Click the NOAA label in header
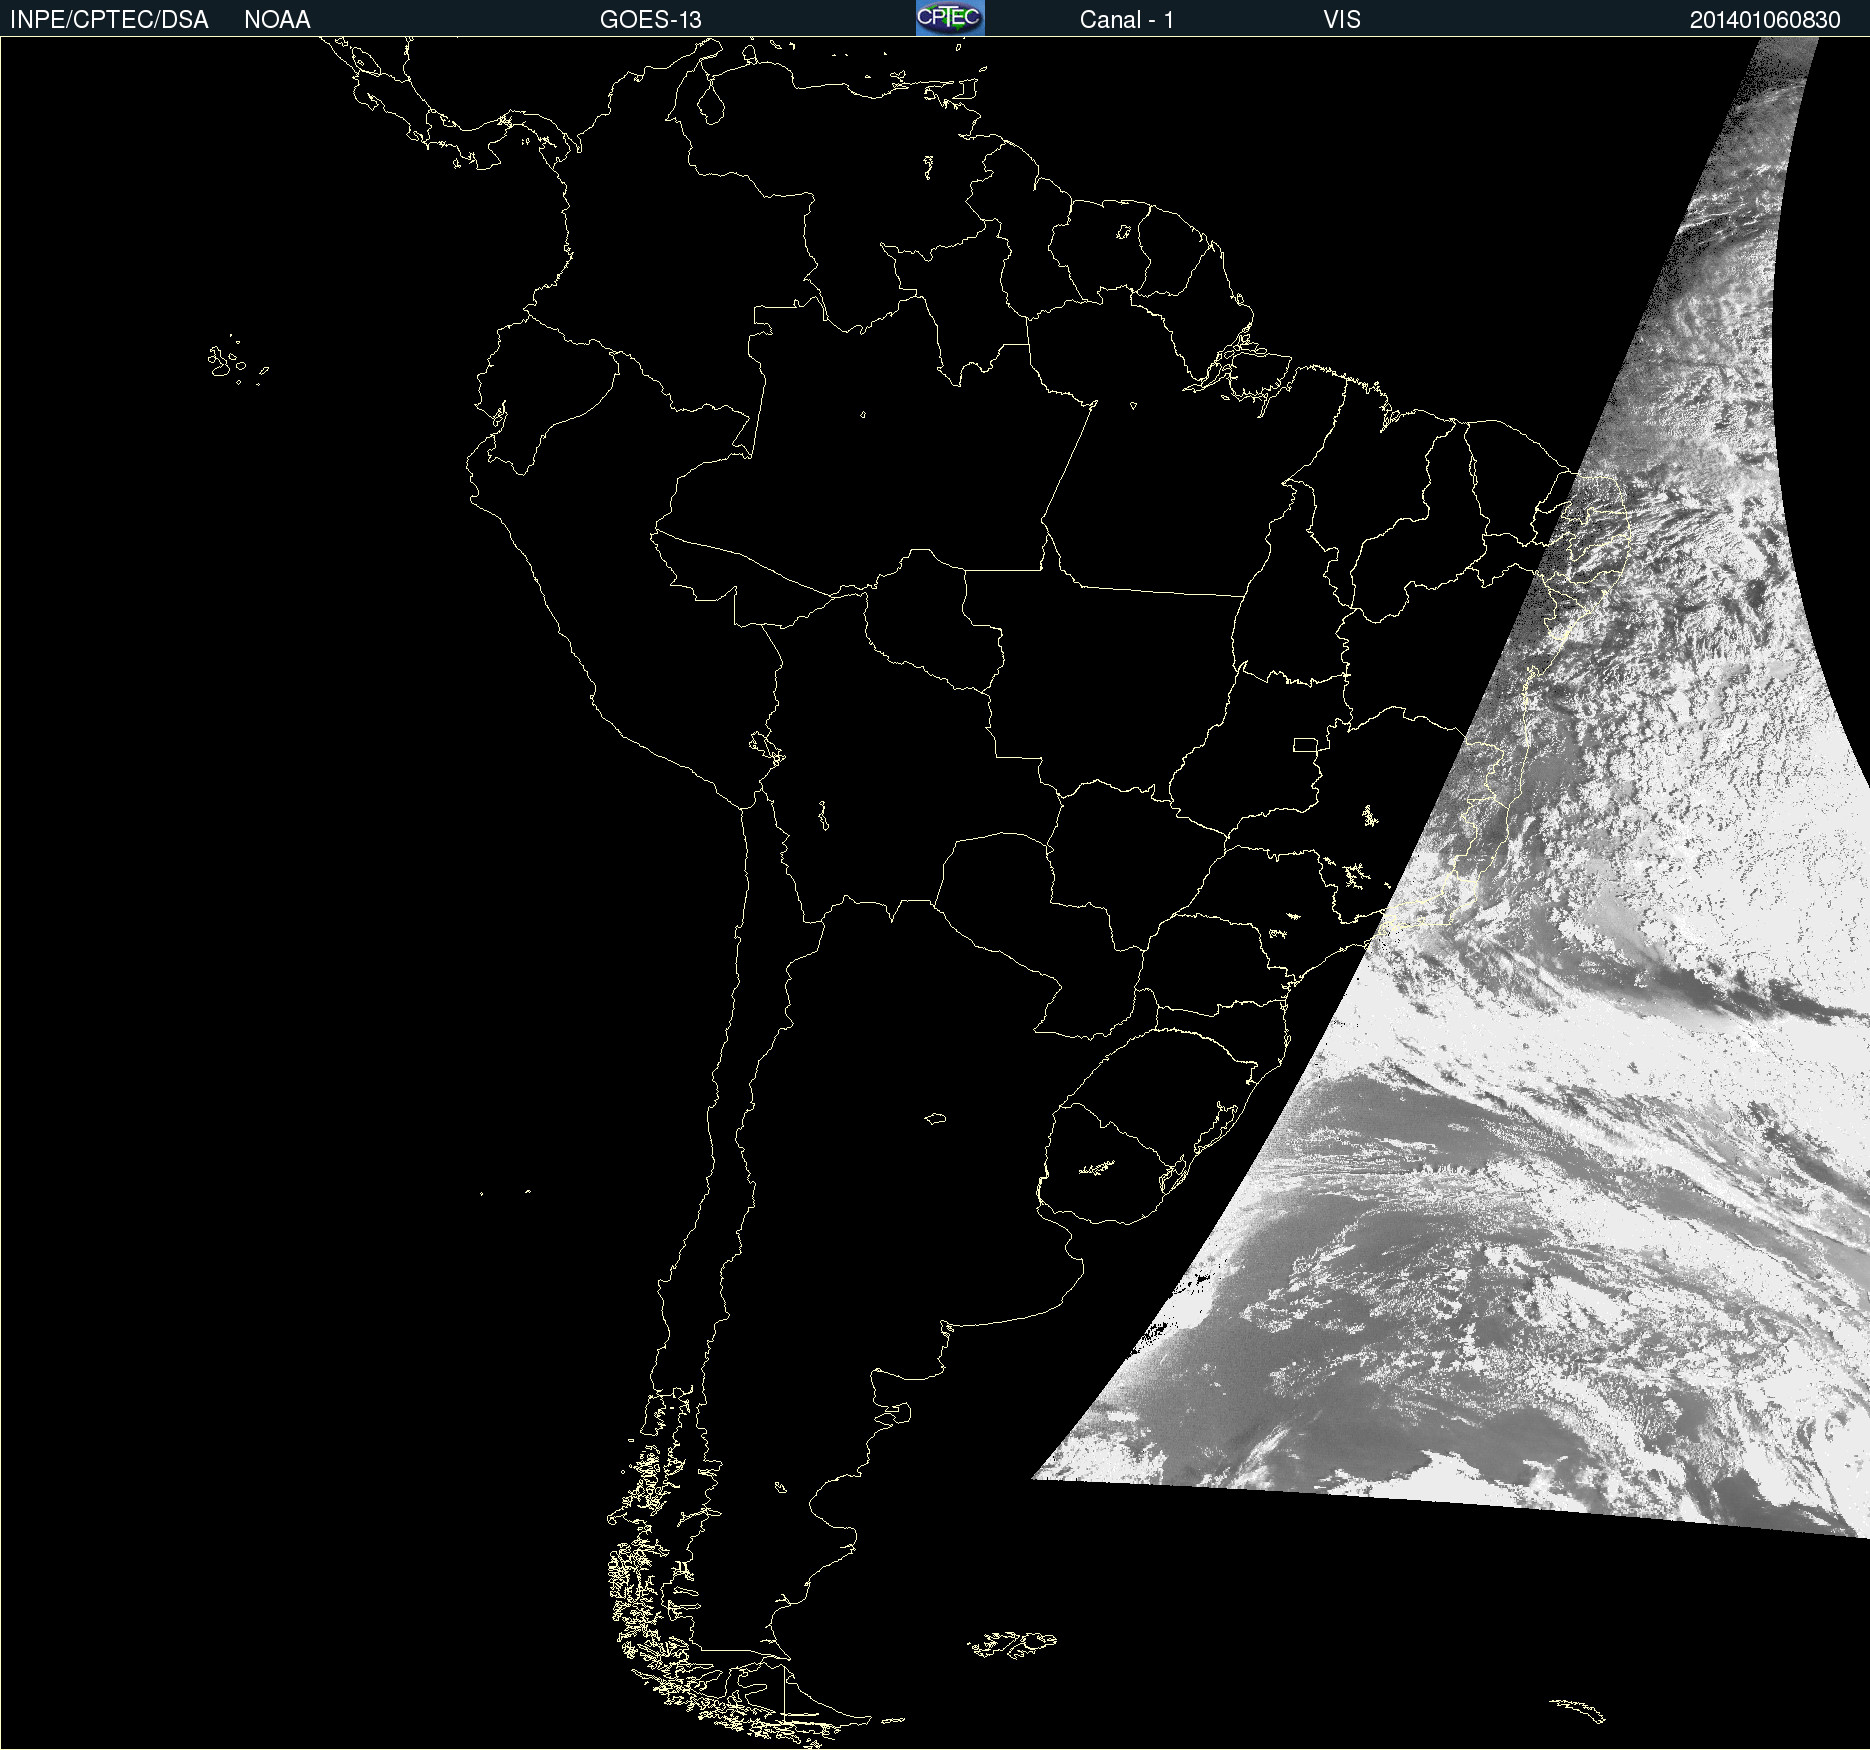Screen dimensions: 1870x1750 pyautogui.click(x=277, y=20)
